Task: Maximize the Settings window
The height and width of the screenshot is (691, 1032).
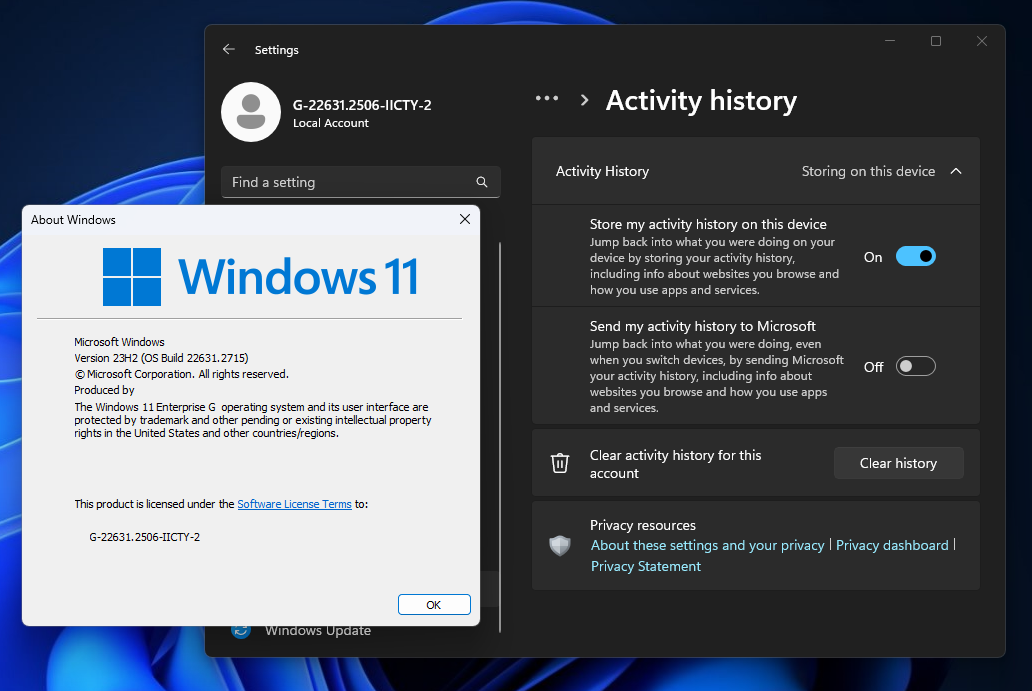Action: (936, 41)
